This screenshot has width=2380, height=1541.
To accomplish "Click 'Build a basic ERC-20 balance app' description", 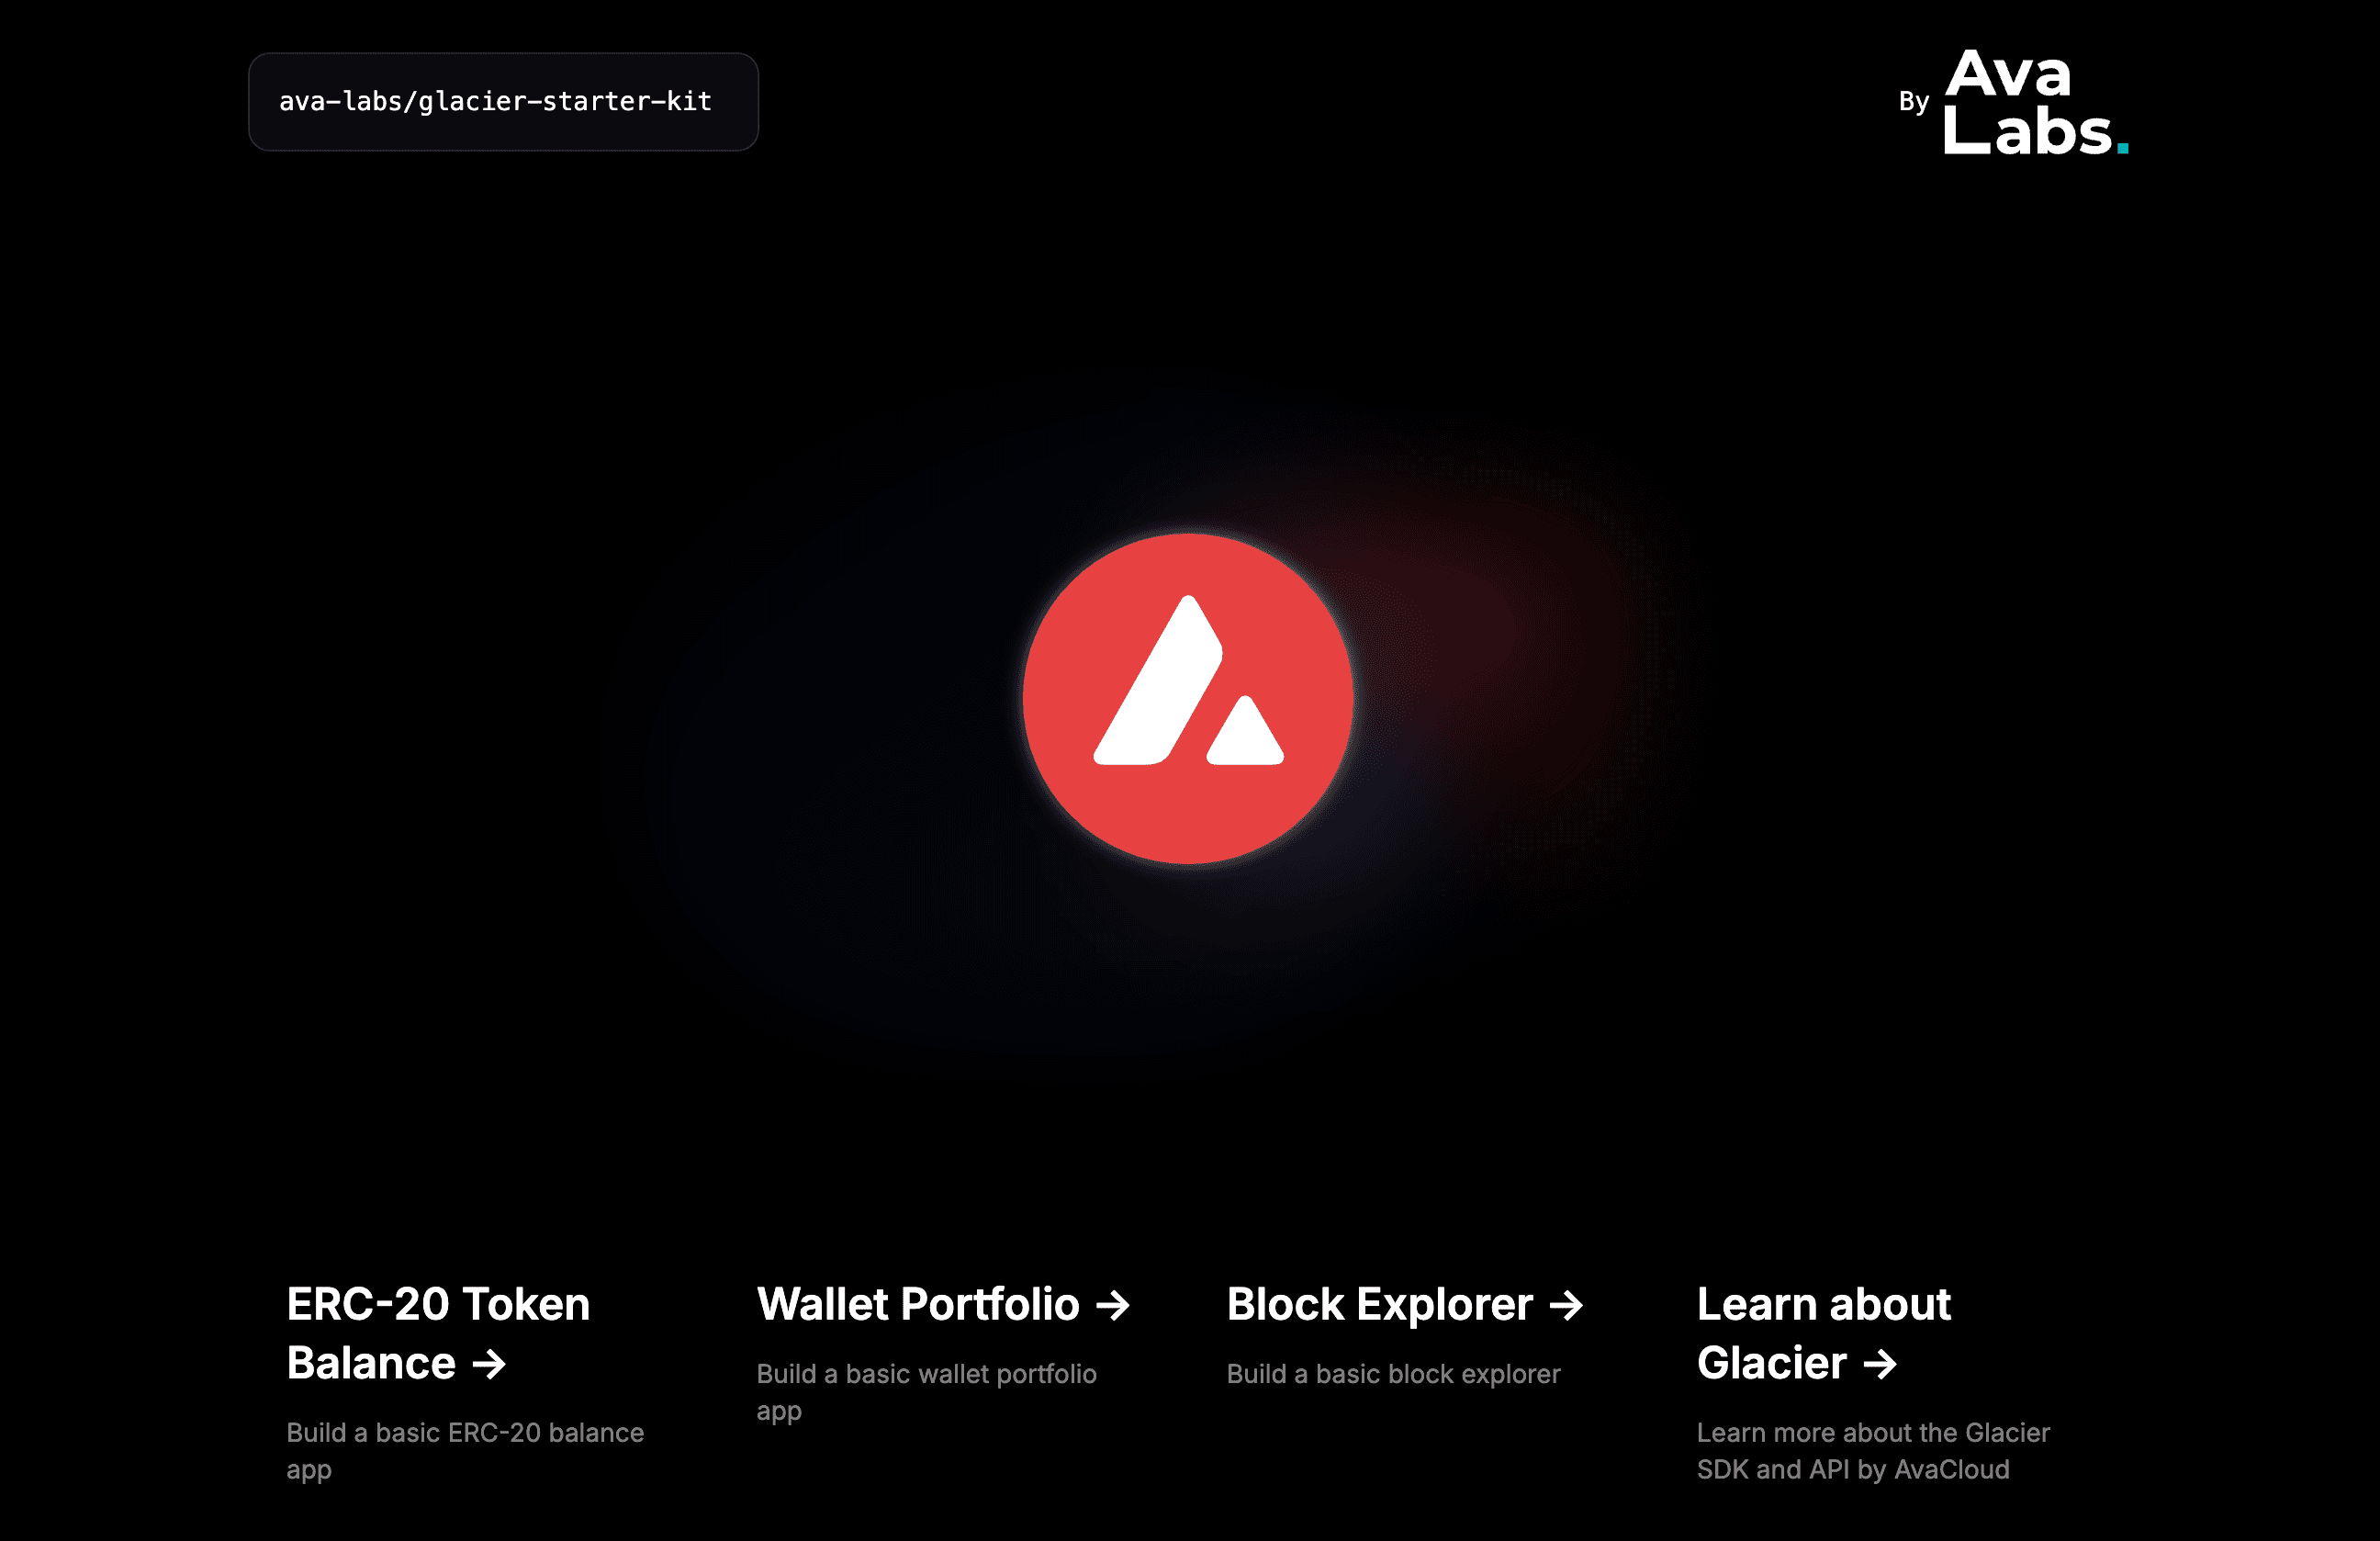I will pyautogui.click(x=465, y=1451).
